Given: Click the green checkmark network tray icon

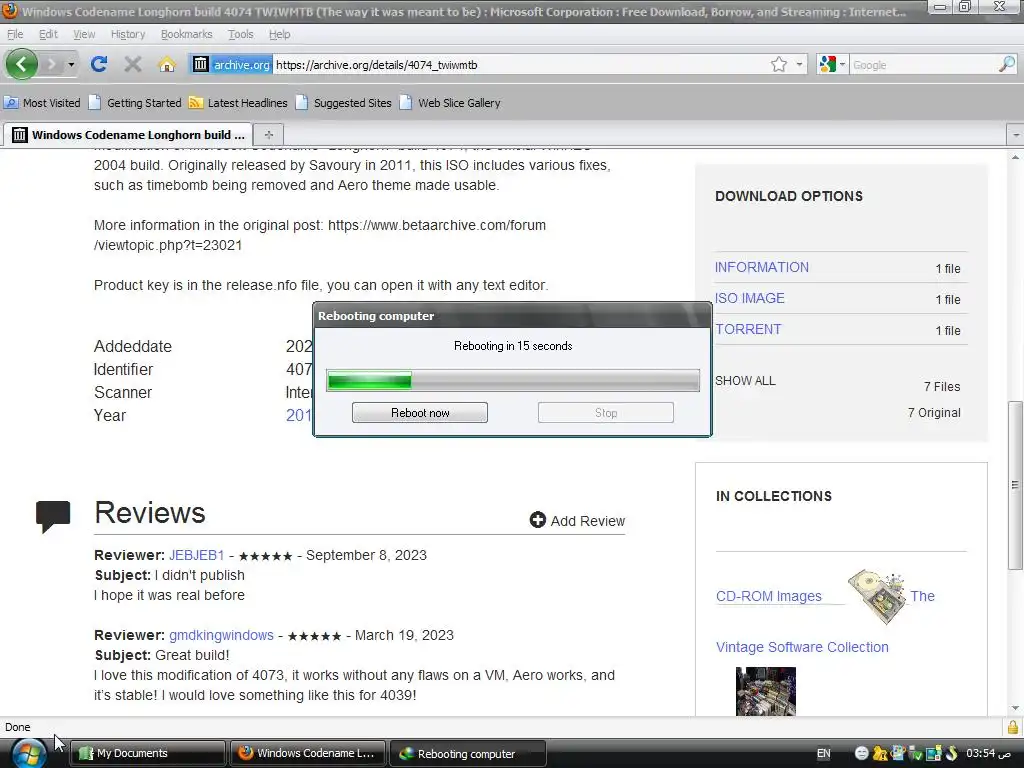Looking at the screenshot, I should pyautogui.click(x=916, y=754).
